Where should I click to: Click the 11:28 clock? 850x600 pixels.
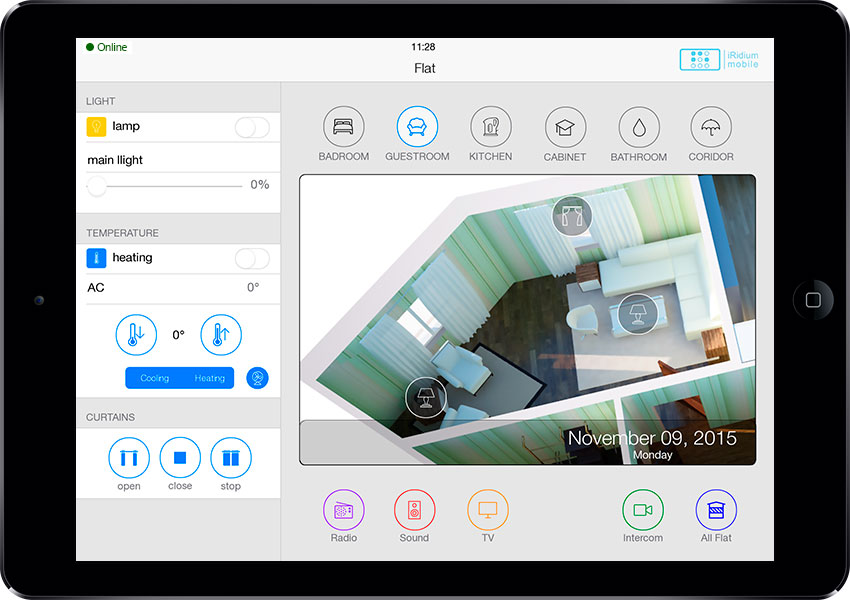coord(423,47)
